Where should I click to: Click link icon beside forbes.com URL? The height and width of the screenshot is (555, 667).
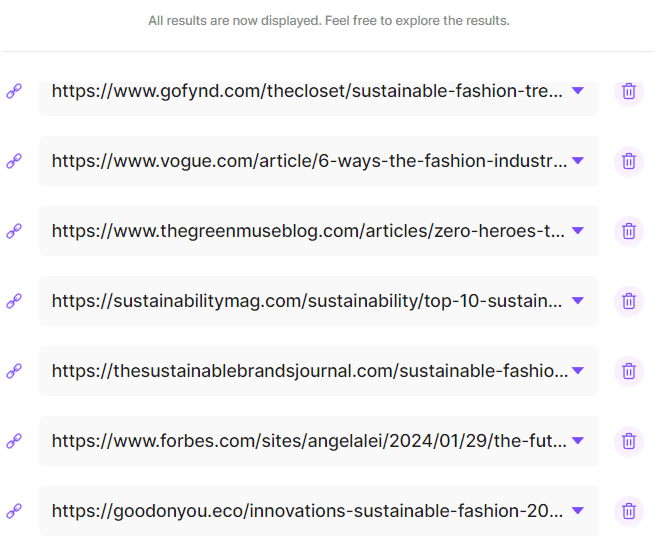[14, 441]
